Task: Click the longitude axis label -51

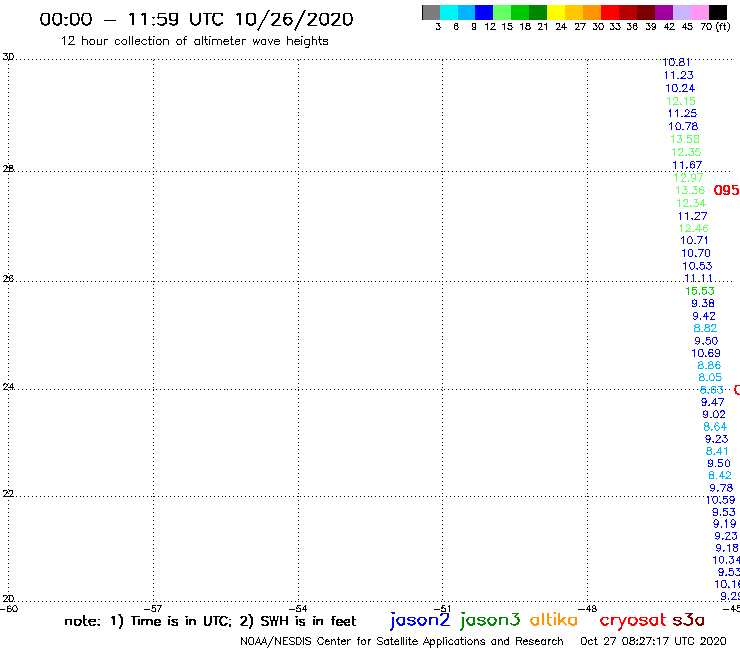Action: tap(442, 608)
